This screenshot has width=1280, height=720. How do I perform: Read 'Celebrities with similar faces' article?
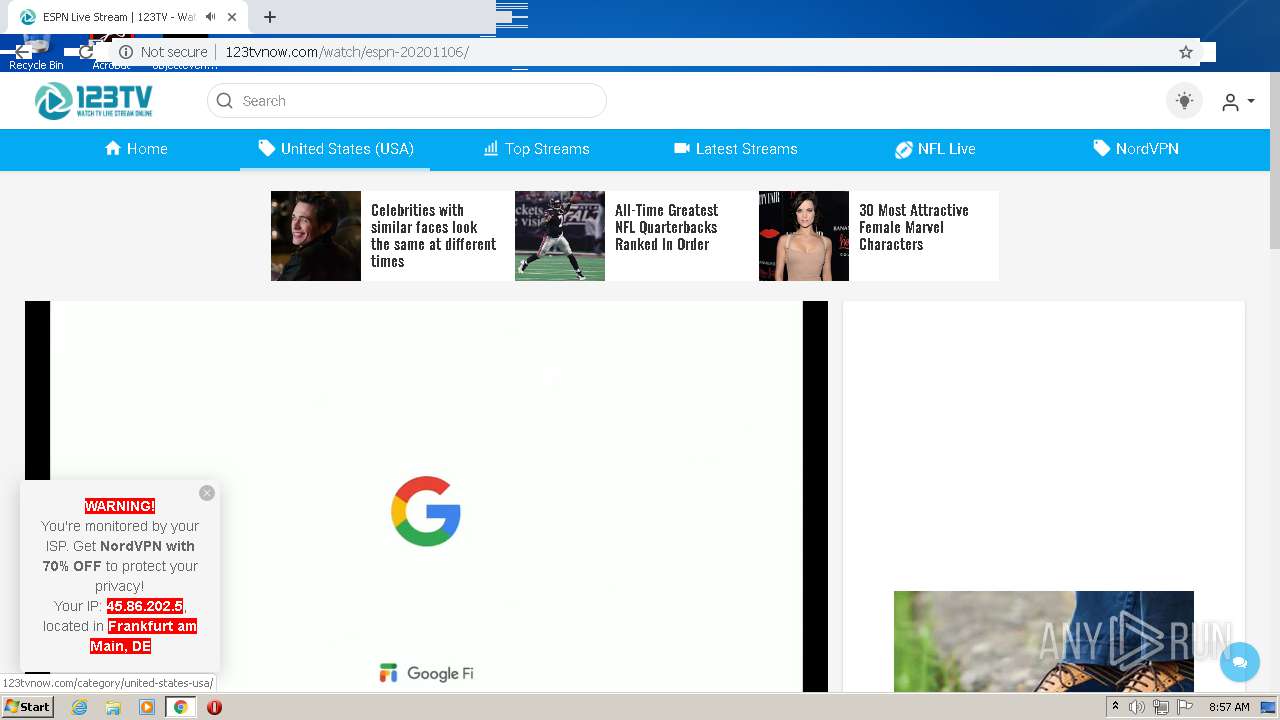click(x=434, y=236)
